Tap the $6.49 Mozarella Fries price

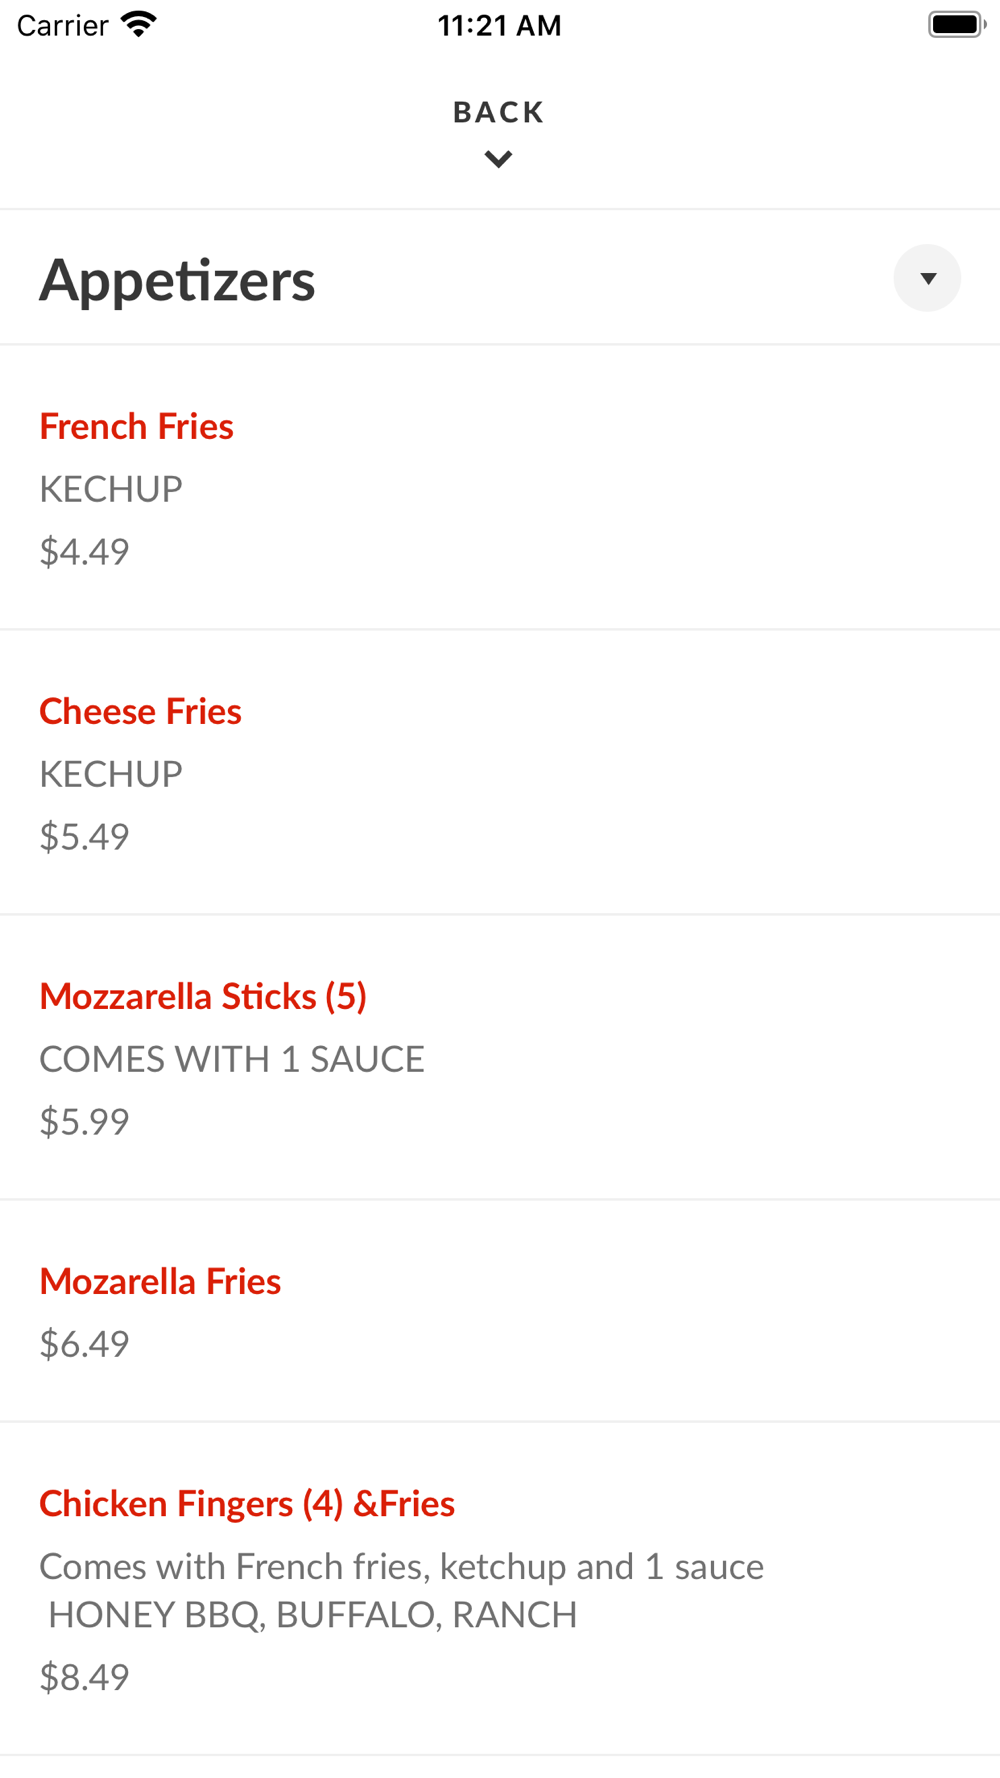tap(84, 1344)
